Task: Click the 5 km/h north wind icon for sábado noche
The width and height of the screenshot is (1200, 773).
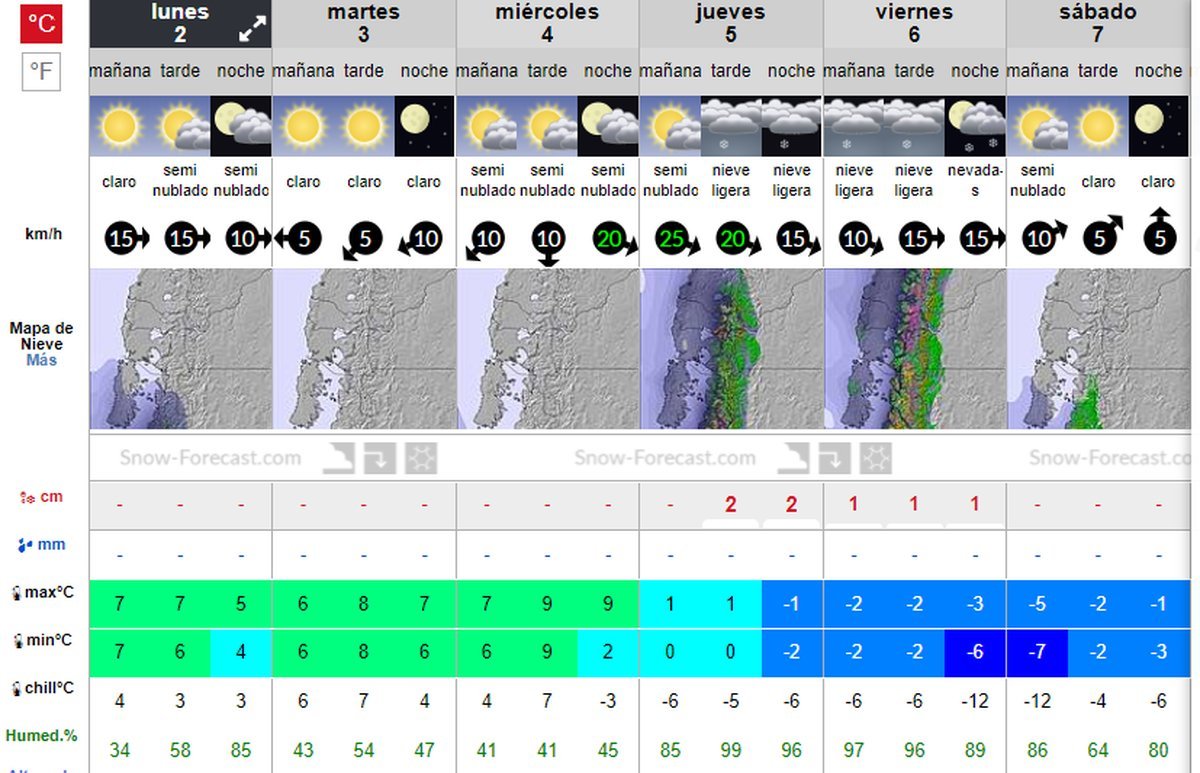Action: (x=1159, y=232)
